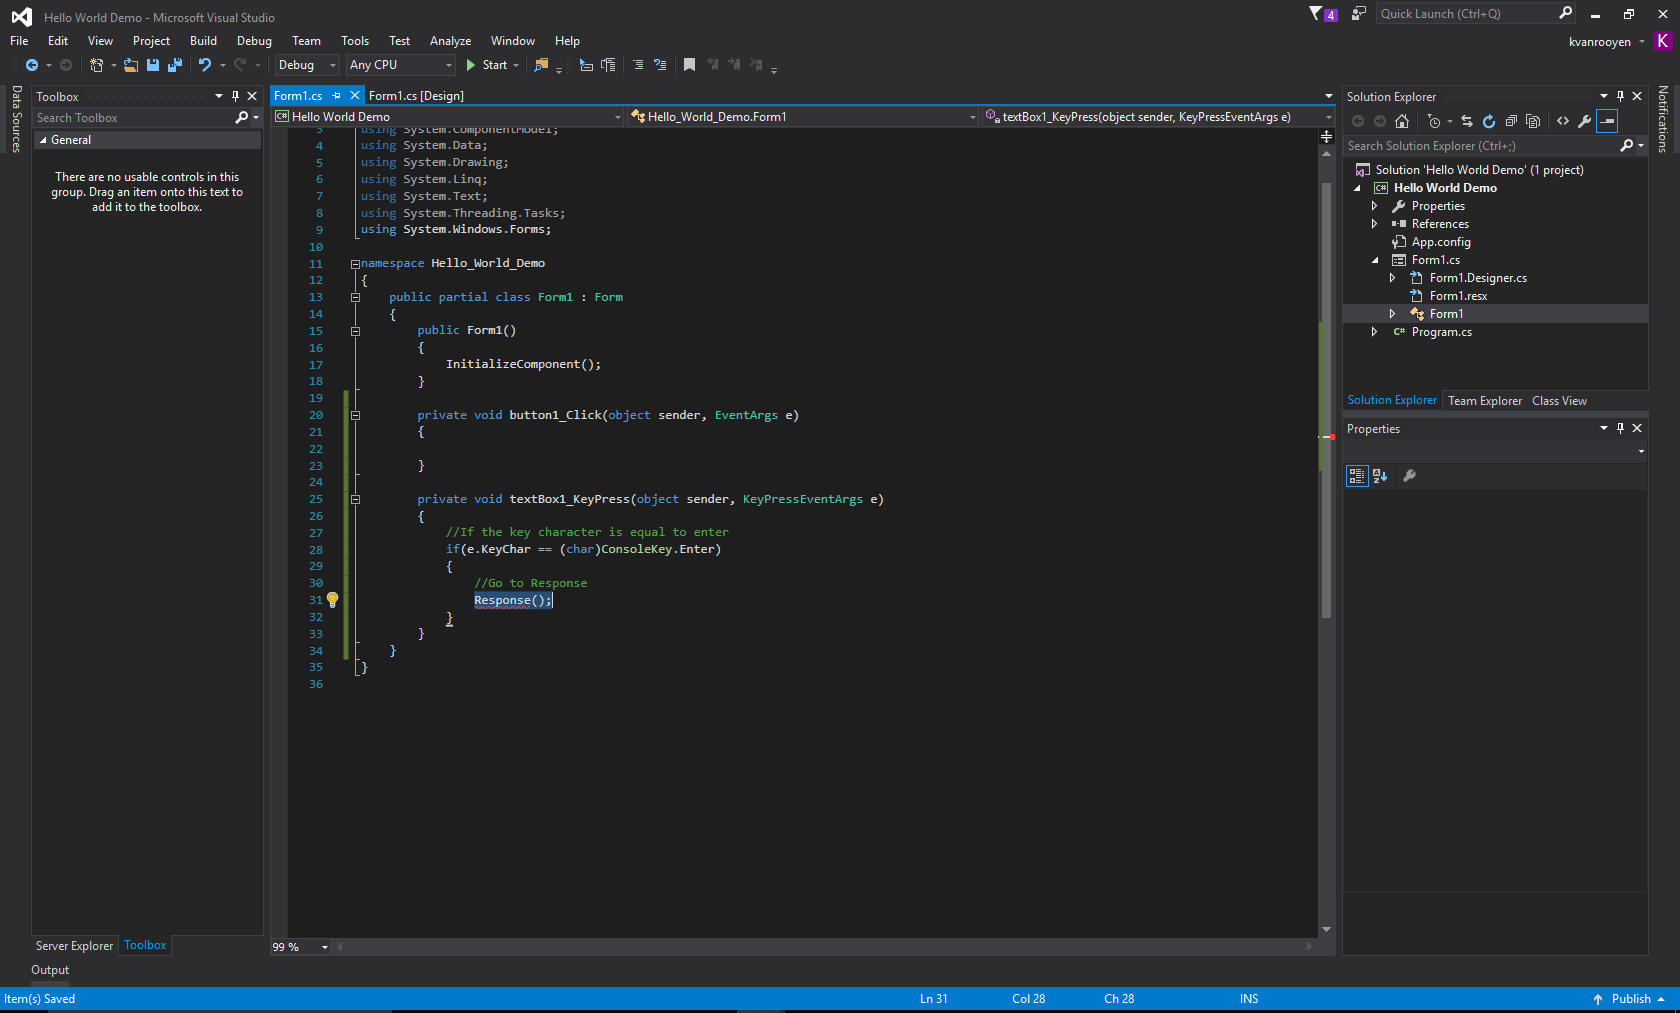Viewport: 1680px width, 1013px height.
Task: Click the Publish button in the status bar
Action: [x=1629, y=998]
